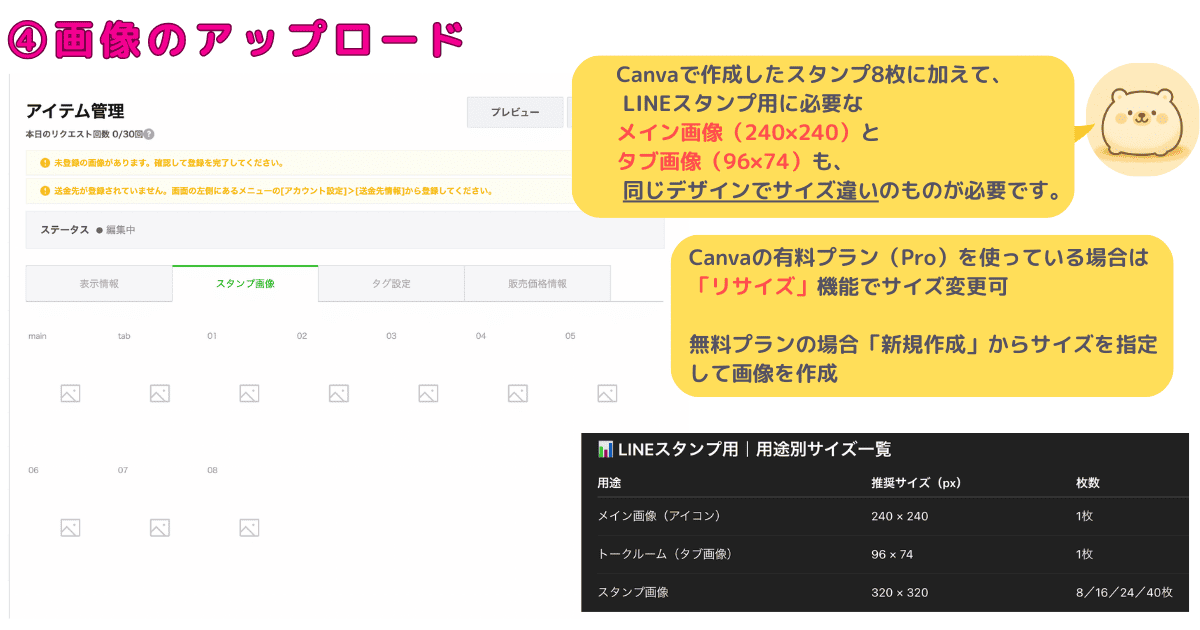Open the 表示情報 tab
The height and width of the screenshot is (630, 1200).
(x=99, y=284)
